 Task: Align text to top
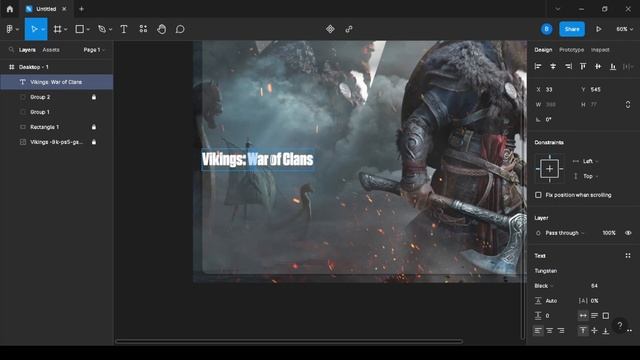click(x=583, y=331)
